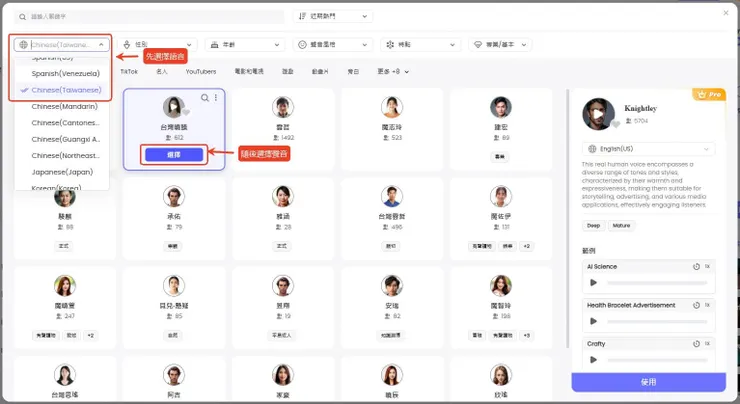740x404 pixels.
Task: Select the voice card with 523 users
Action: tap(392, 129)
